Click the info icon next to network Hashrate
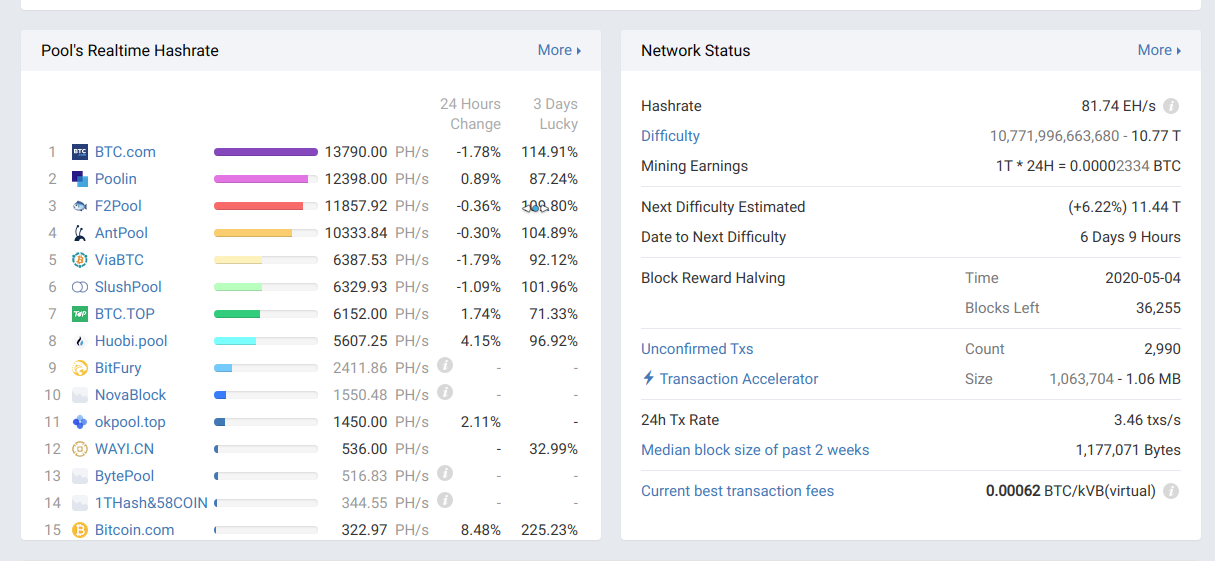1215x561 pixels. [1171, 106]
